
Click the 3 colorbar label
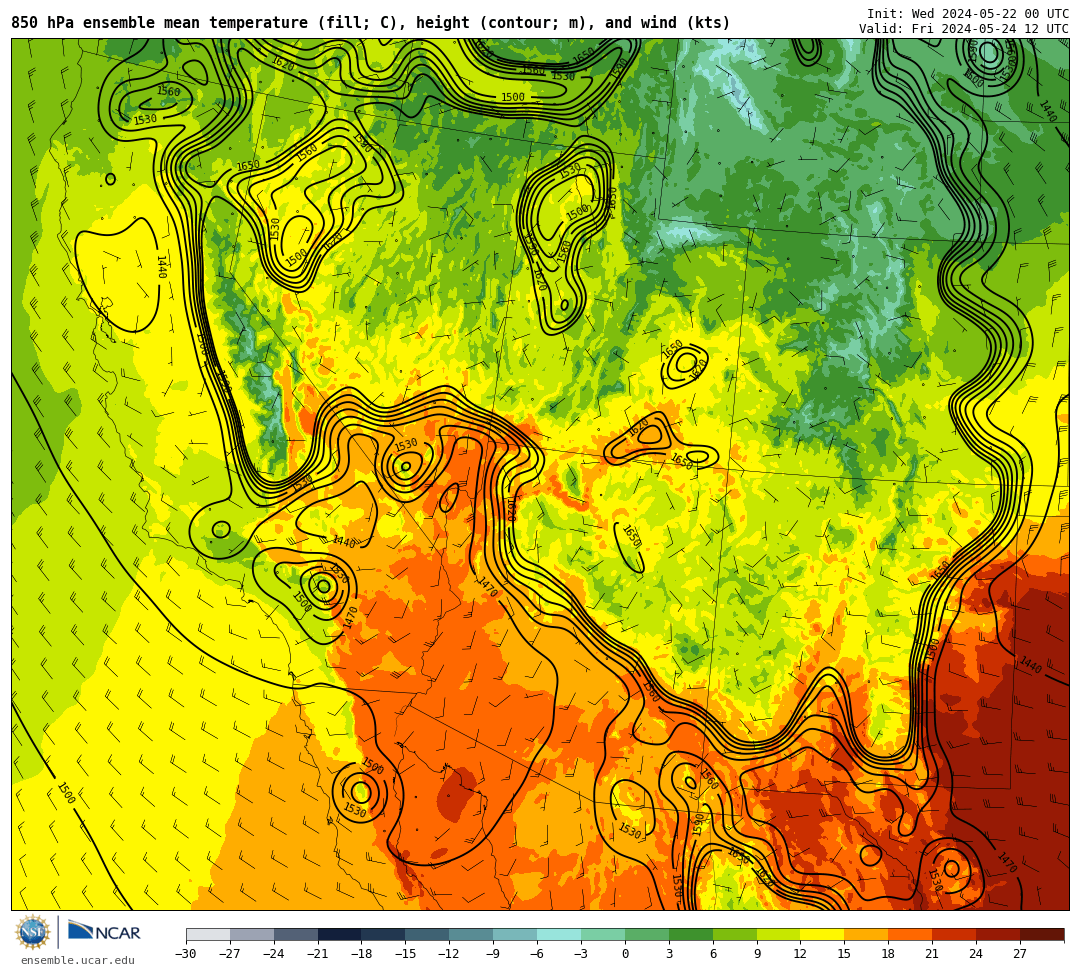669,954
